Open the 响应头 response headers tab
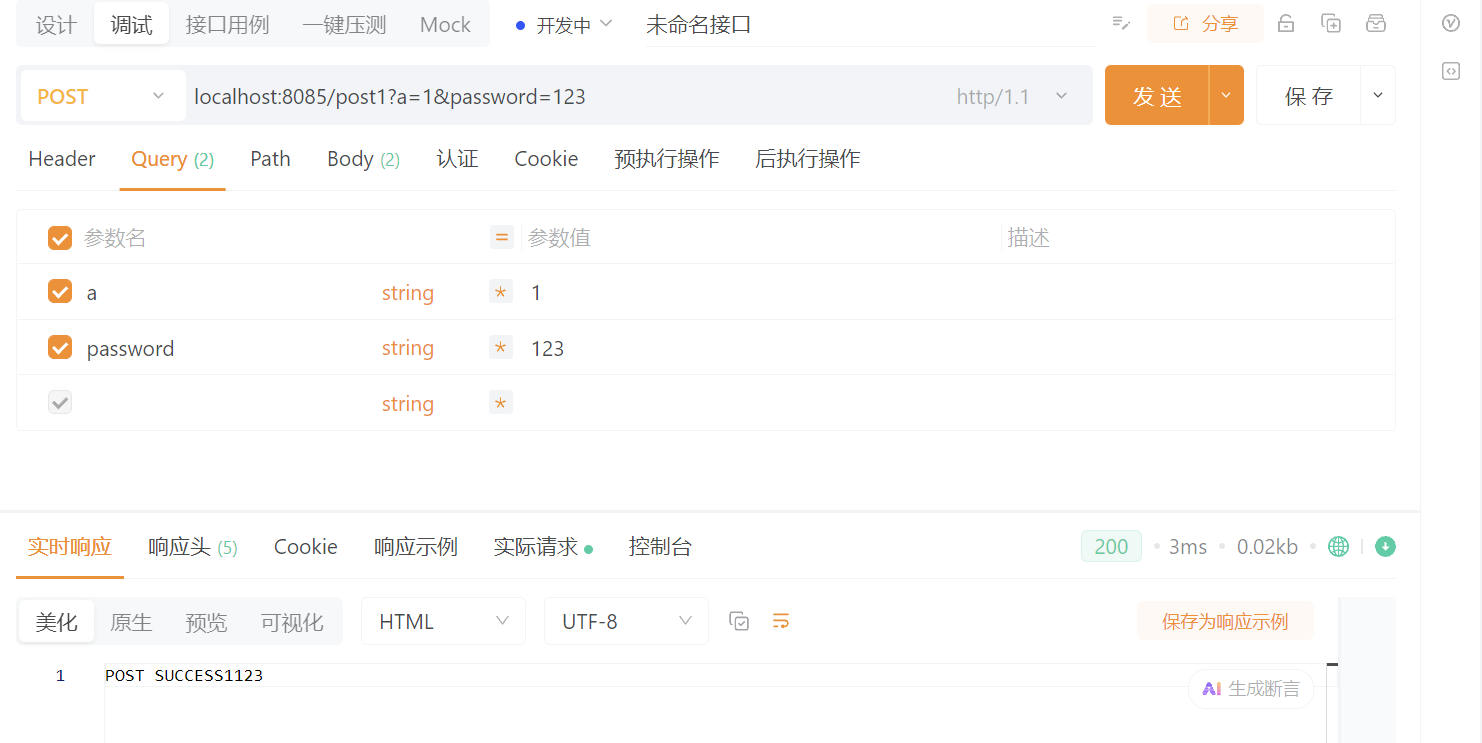Image resolution: width=1482 pixels, height=743 pixels. tap(192, 547)
